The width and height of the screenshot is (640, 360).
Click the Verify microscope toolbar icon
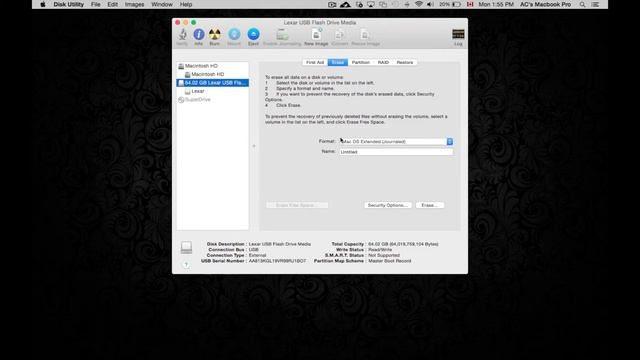tap(182, 34)
